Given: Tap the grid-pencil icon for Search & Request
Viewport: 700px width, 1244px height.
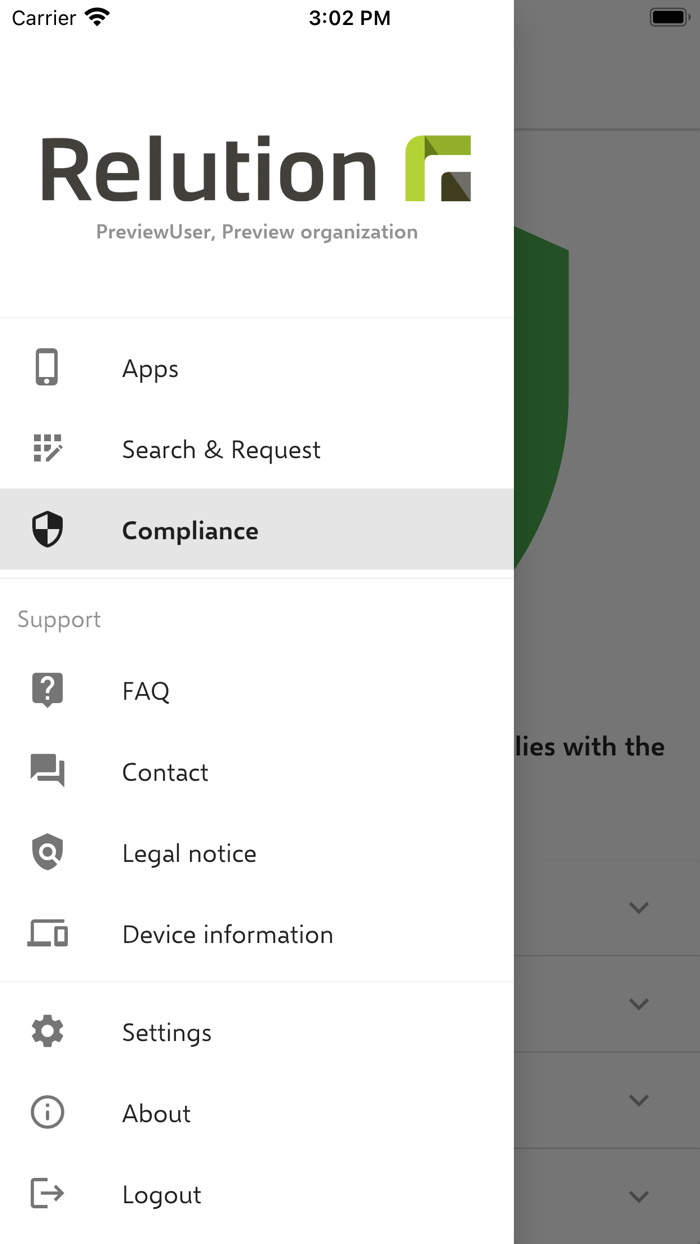Looking at the screenshot, I should tap(47, 449).
